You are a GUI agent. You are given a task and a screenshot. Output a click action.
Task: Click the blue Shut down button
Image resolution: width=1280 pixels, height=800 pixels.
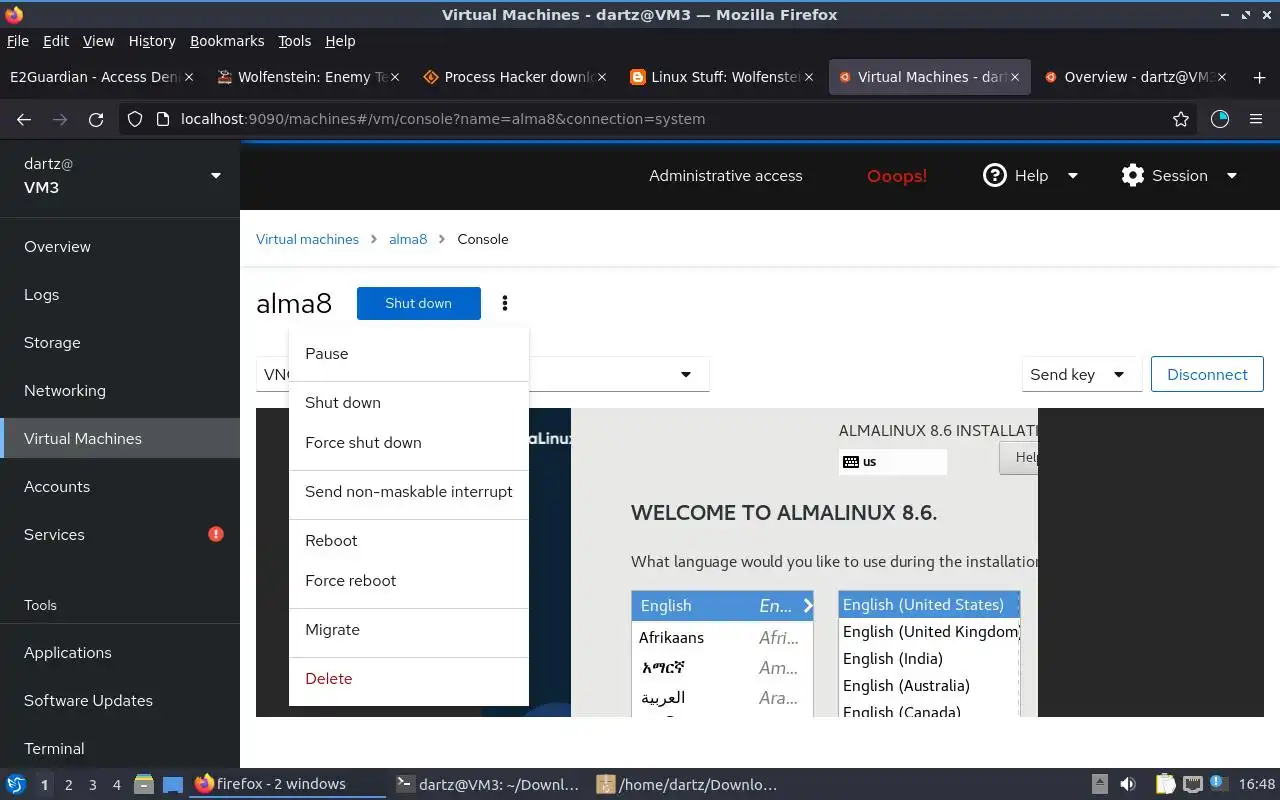(x=419, y=303)
